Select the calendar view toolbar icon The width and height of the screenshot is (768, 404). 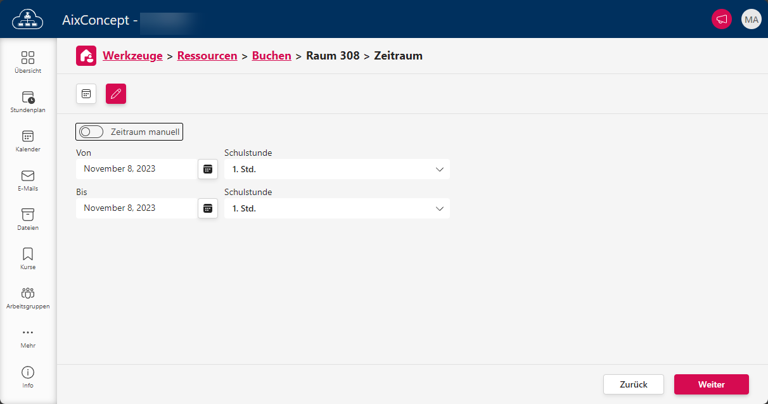tap(87, 94)
